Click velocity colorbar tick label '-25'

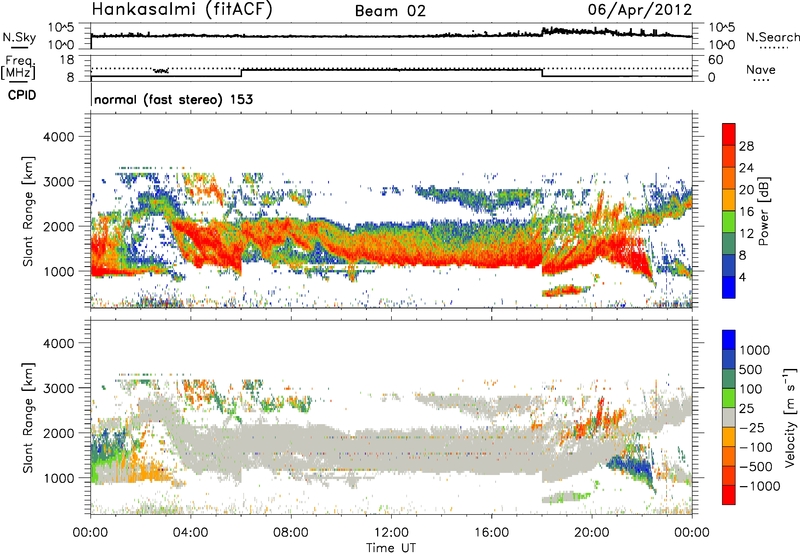coord(754,427)
